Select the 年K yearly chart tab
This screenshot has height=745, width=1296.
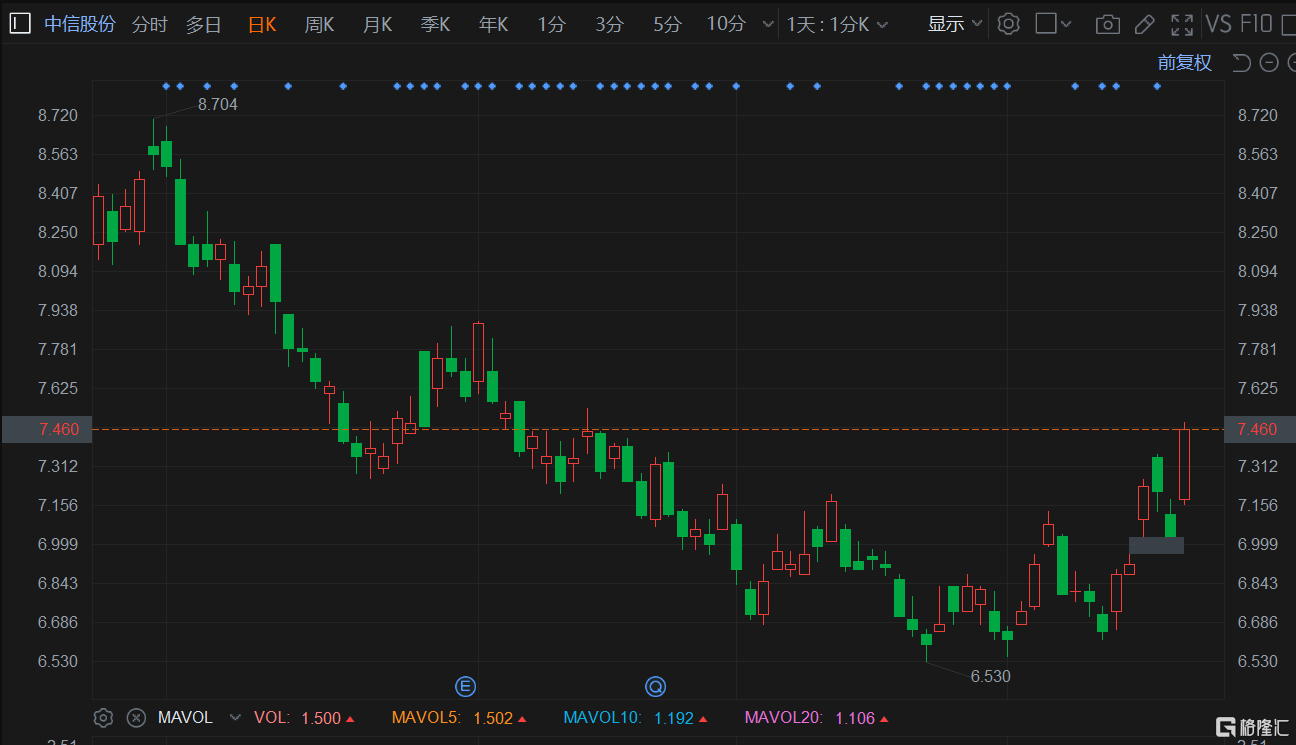click(x=494, y=24)
